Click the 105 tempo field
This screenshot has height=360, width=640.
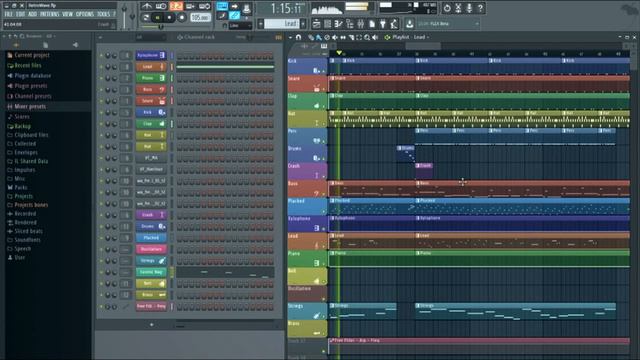pyautogui.click(x=200, y=18)
